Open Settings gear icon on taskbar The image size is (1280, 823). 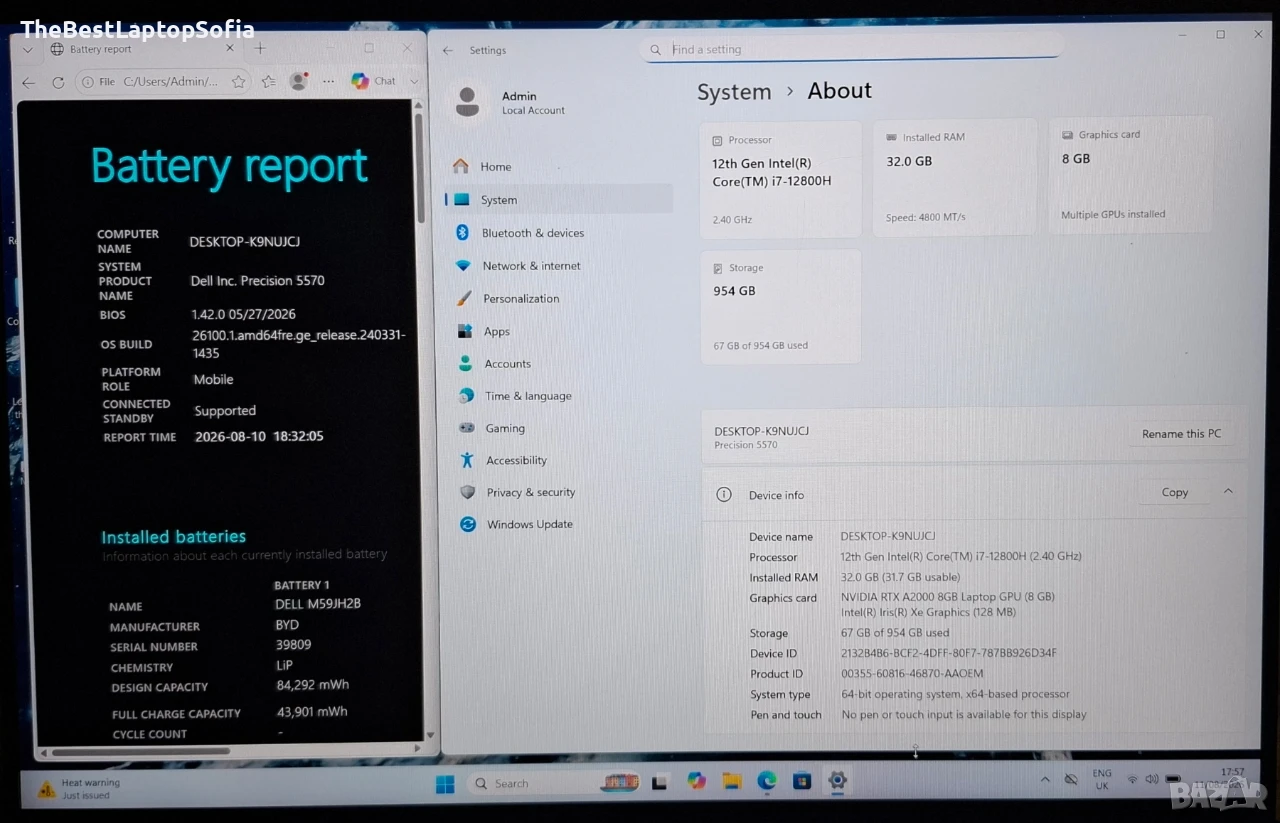tap(838, 781)
